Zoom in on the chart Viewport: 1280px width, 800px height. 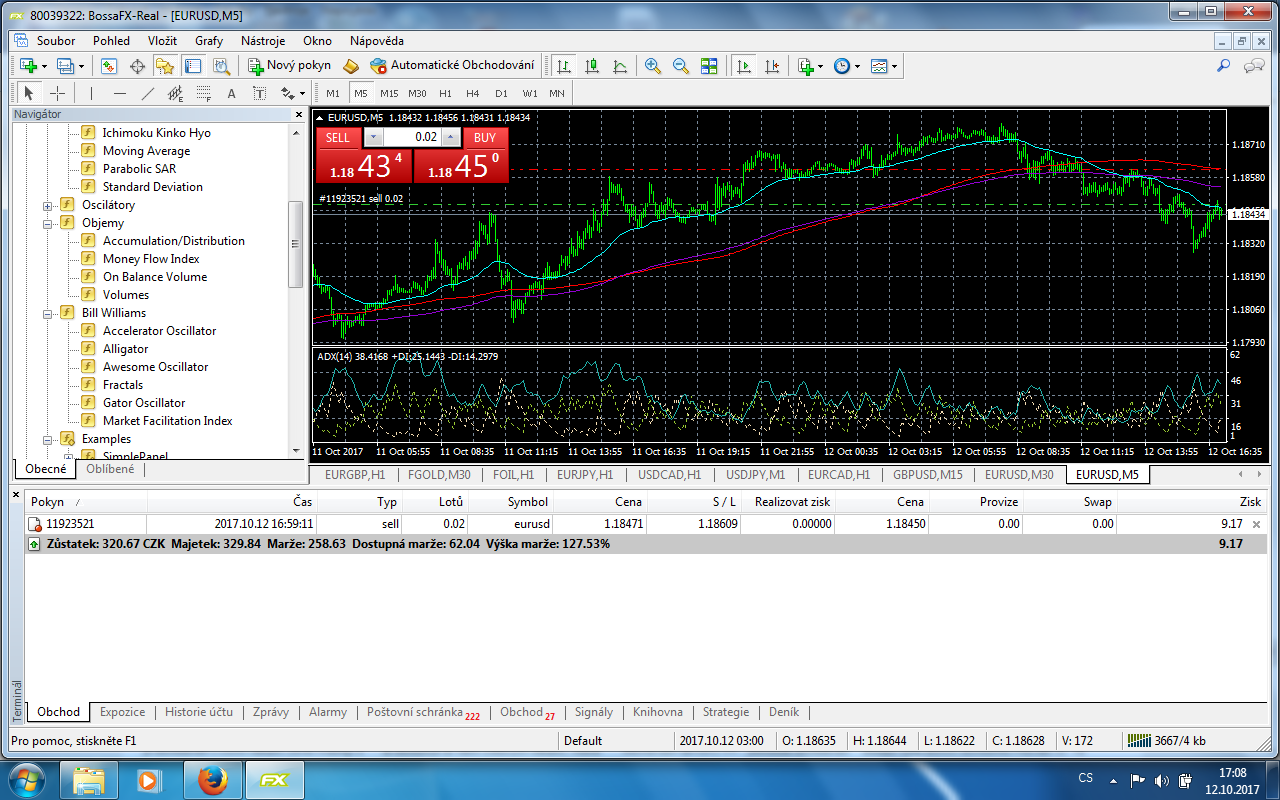pos(653,66)
